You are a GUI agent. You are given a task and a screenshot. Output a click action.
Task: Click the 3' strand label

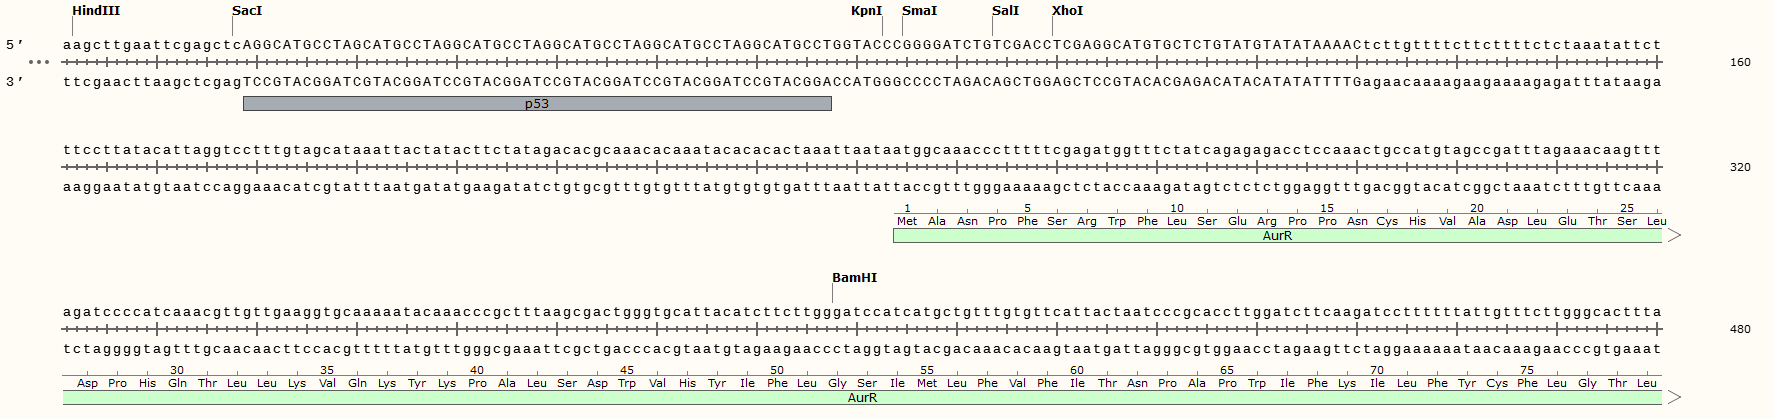point(14,82)
